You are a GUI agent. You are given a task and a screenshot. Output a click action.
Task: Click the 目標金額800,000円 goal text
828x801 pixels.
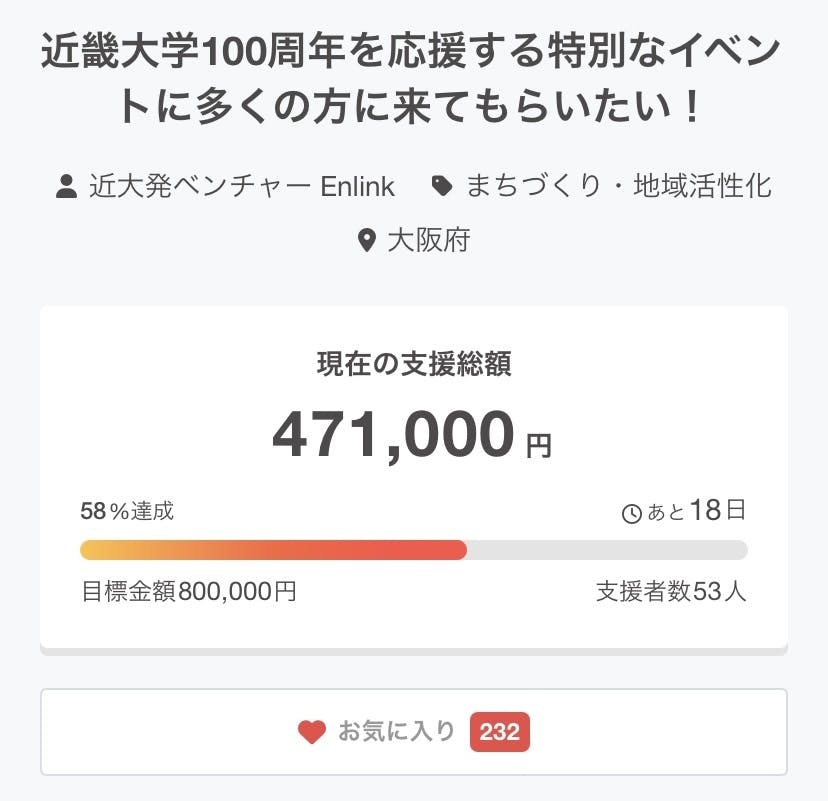coord(188,591)
